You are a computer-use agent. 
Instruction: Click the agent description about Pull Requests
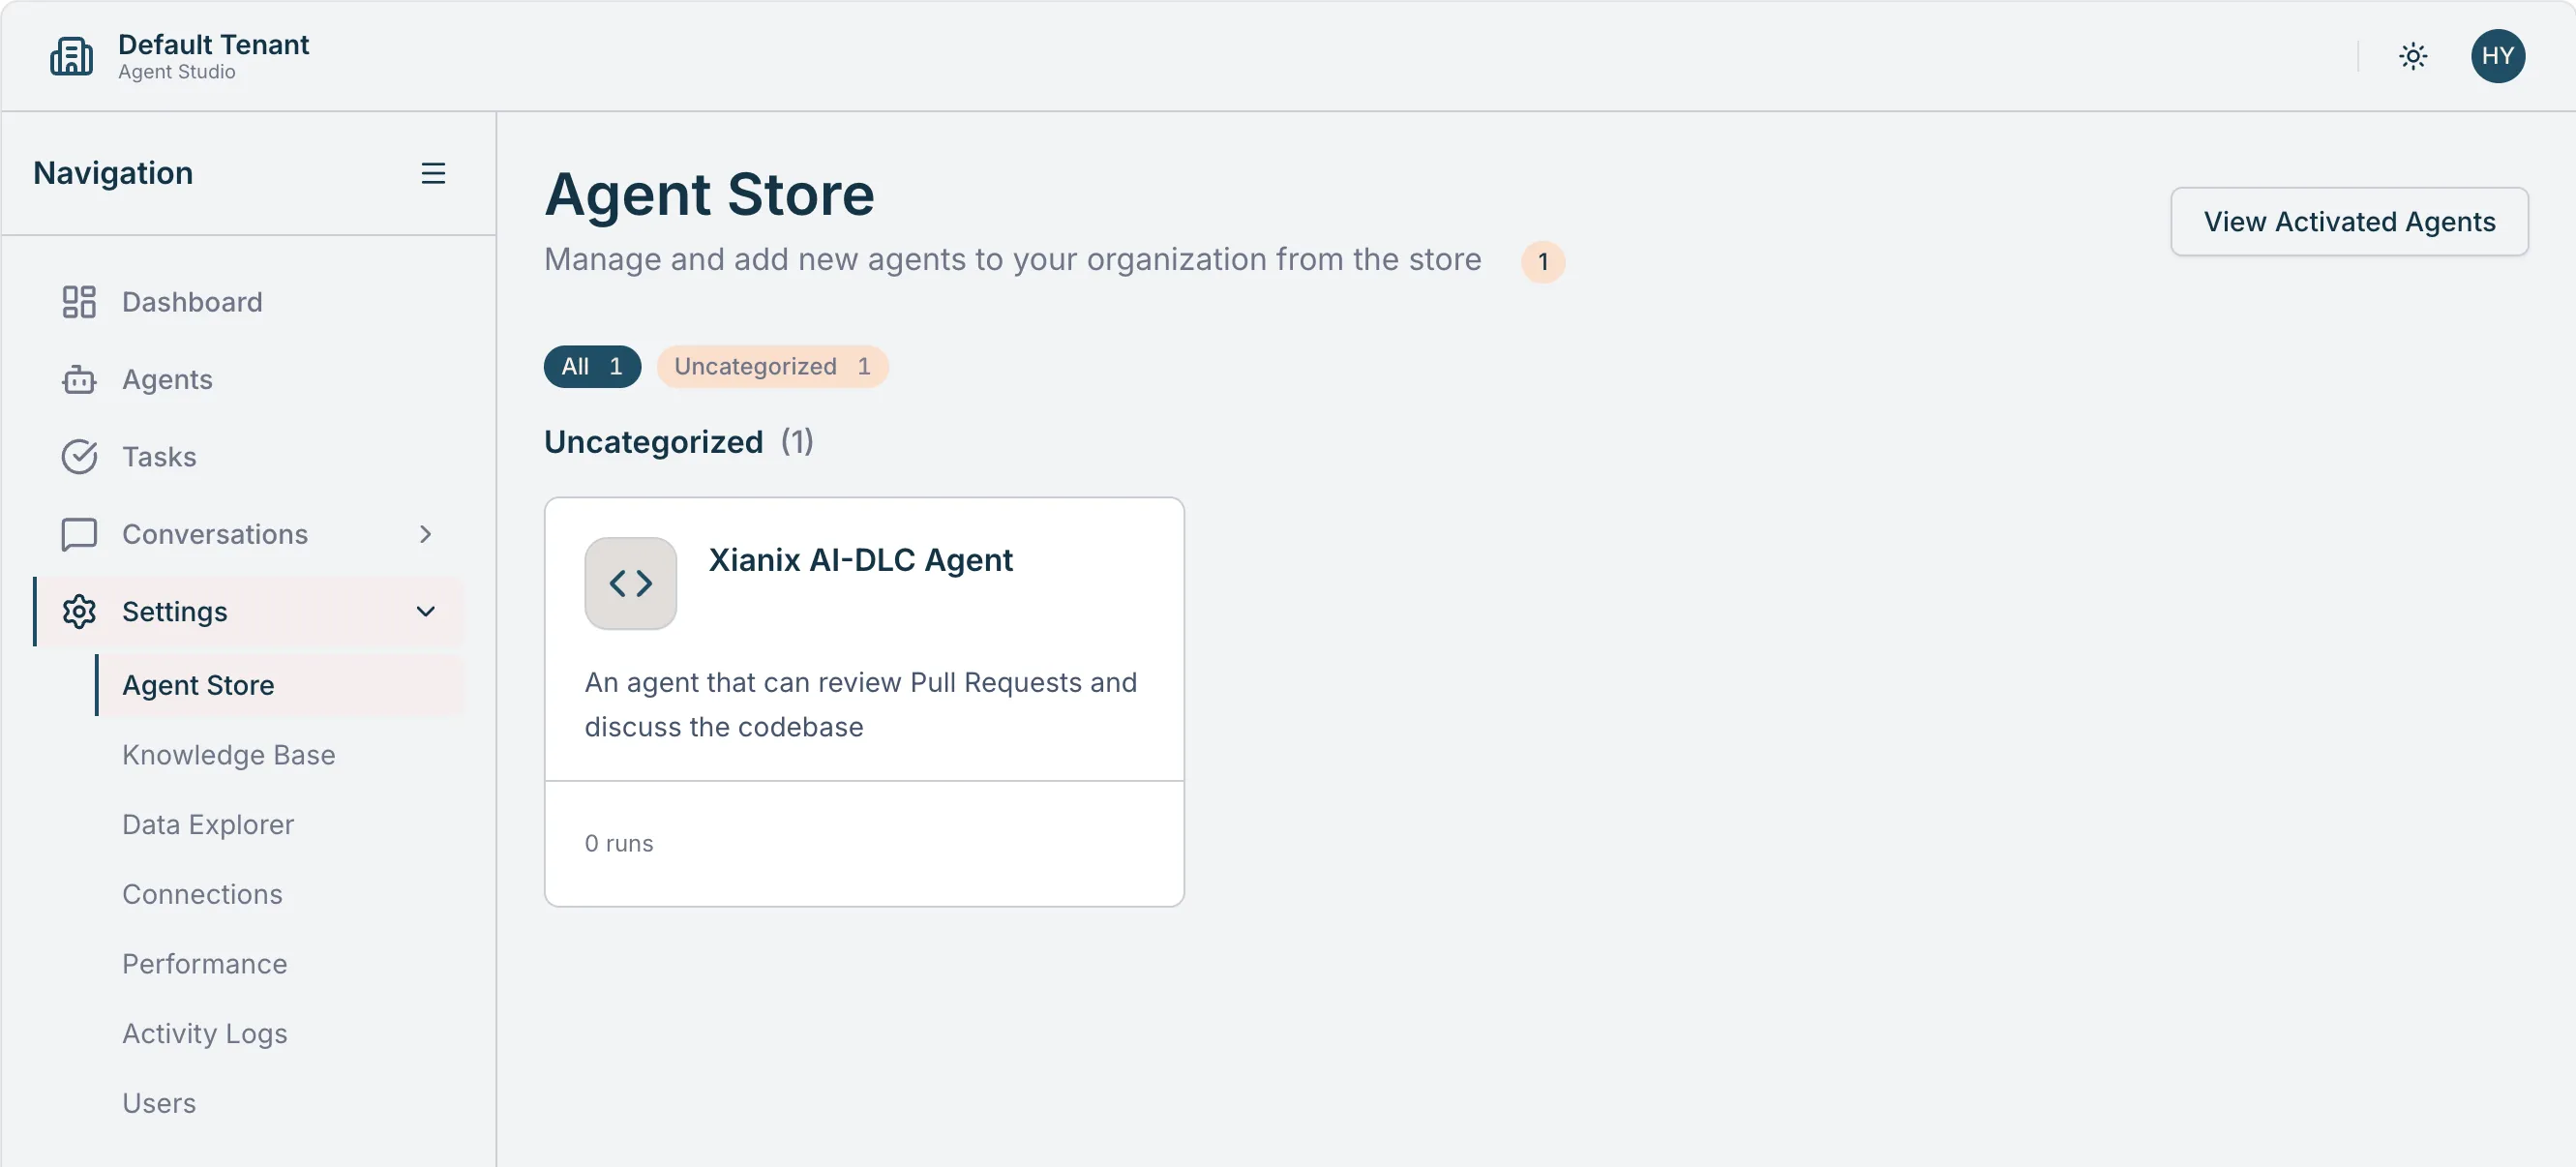[x=860, y=705]
